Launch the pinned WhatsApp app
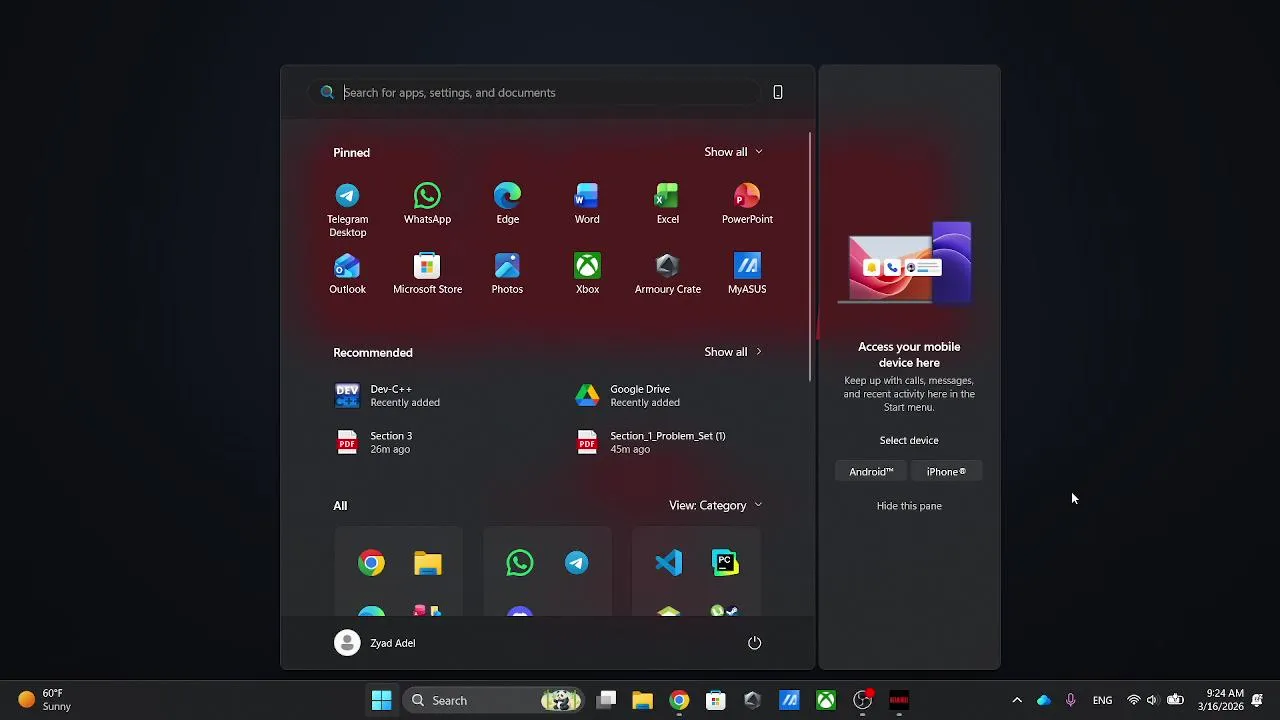The height and width of the screenshot is (720, 1280). (x=427, y=204)
